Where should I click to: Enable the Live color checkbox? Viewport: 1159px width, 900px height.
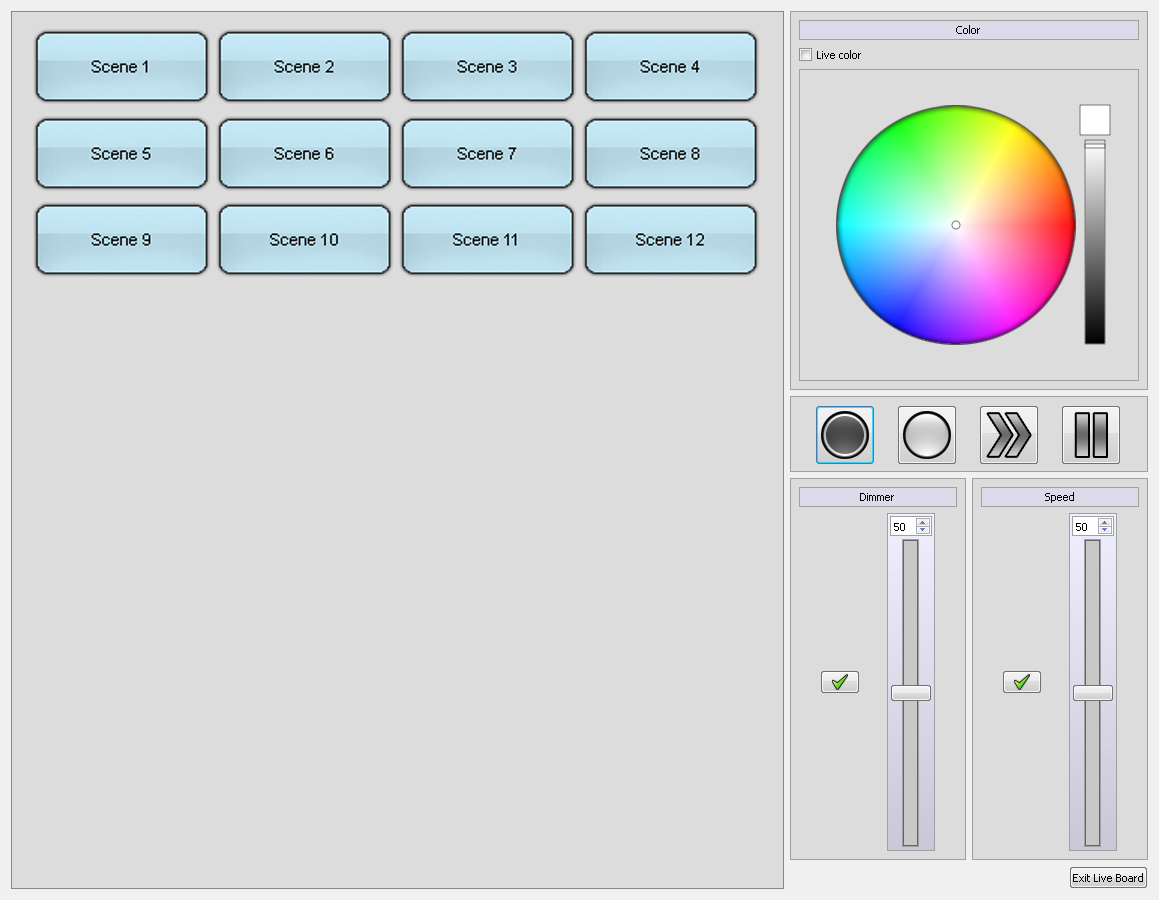(806, 55)
